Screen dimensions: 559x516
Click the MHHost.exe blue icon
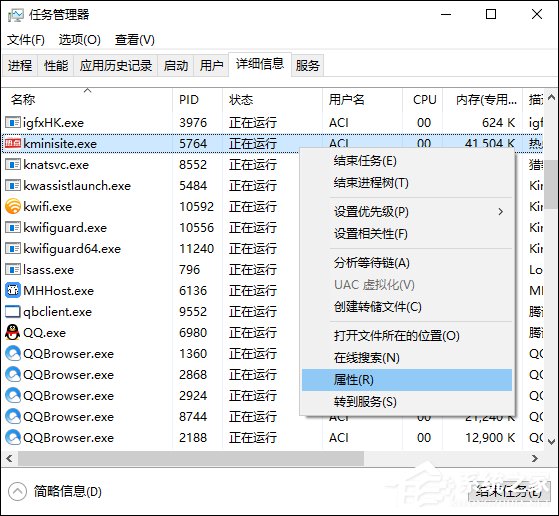[x=13, y=291]
